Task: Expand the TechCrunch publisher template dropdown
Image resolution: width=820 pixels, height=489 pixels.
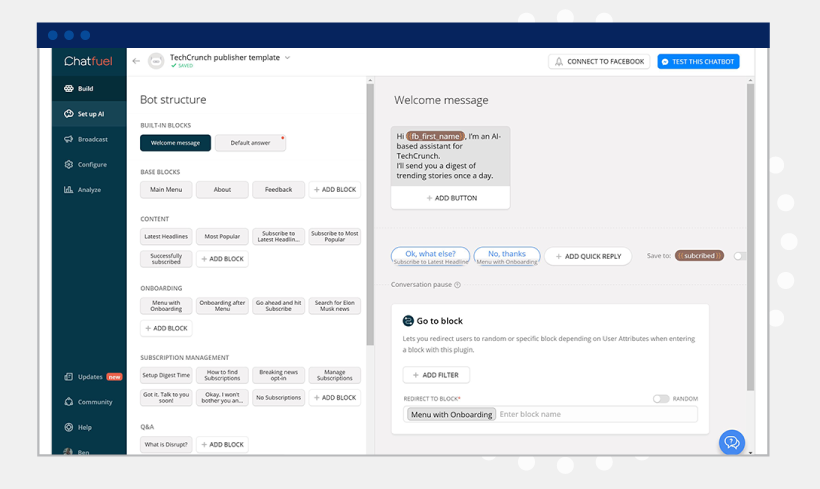Action: point(287,58)
